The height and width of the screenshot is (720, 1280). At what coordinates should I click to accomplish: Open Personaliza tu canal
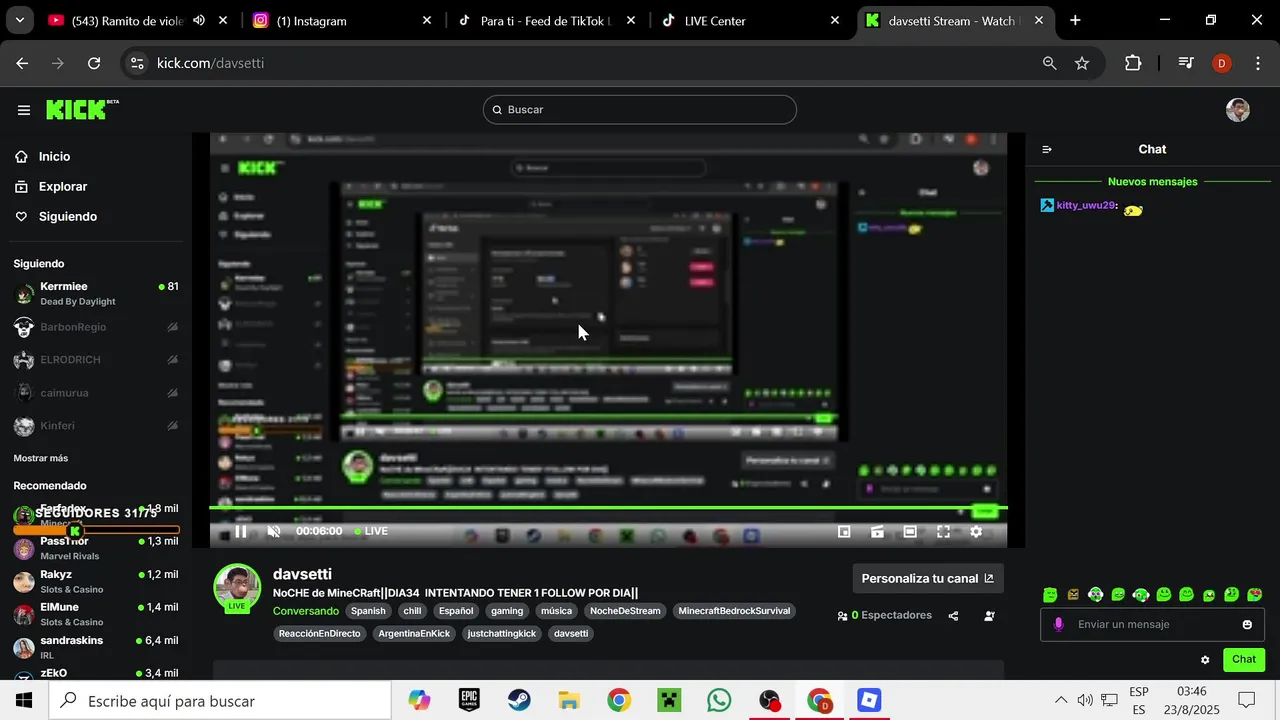point(927,578)
